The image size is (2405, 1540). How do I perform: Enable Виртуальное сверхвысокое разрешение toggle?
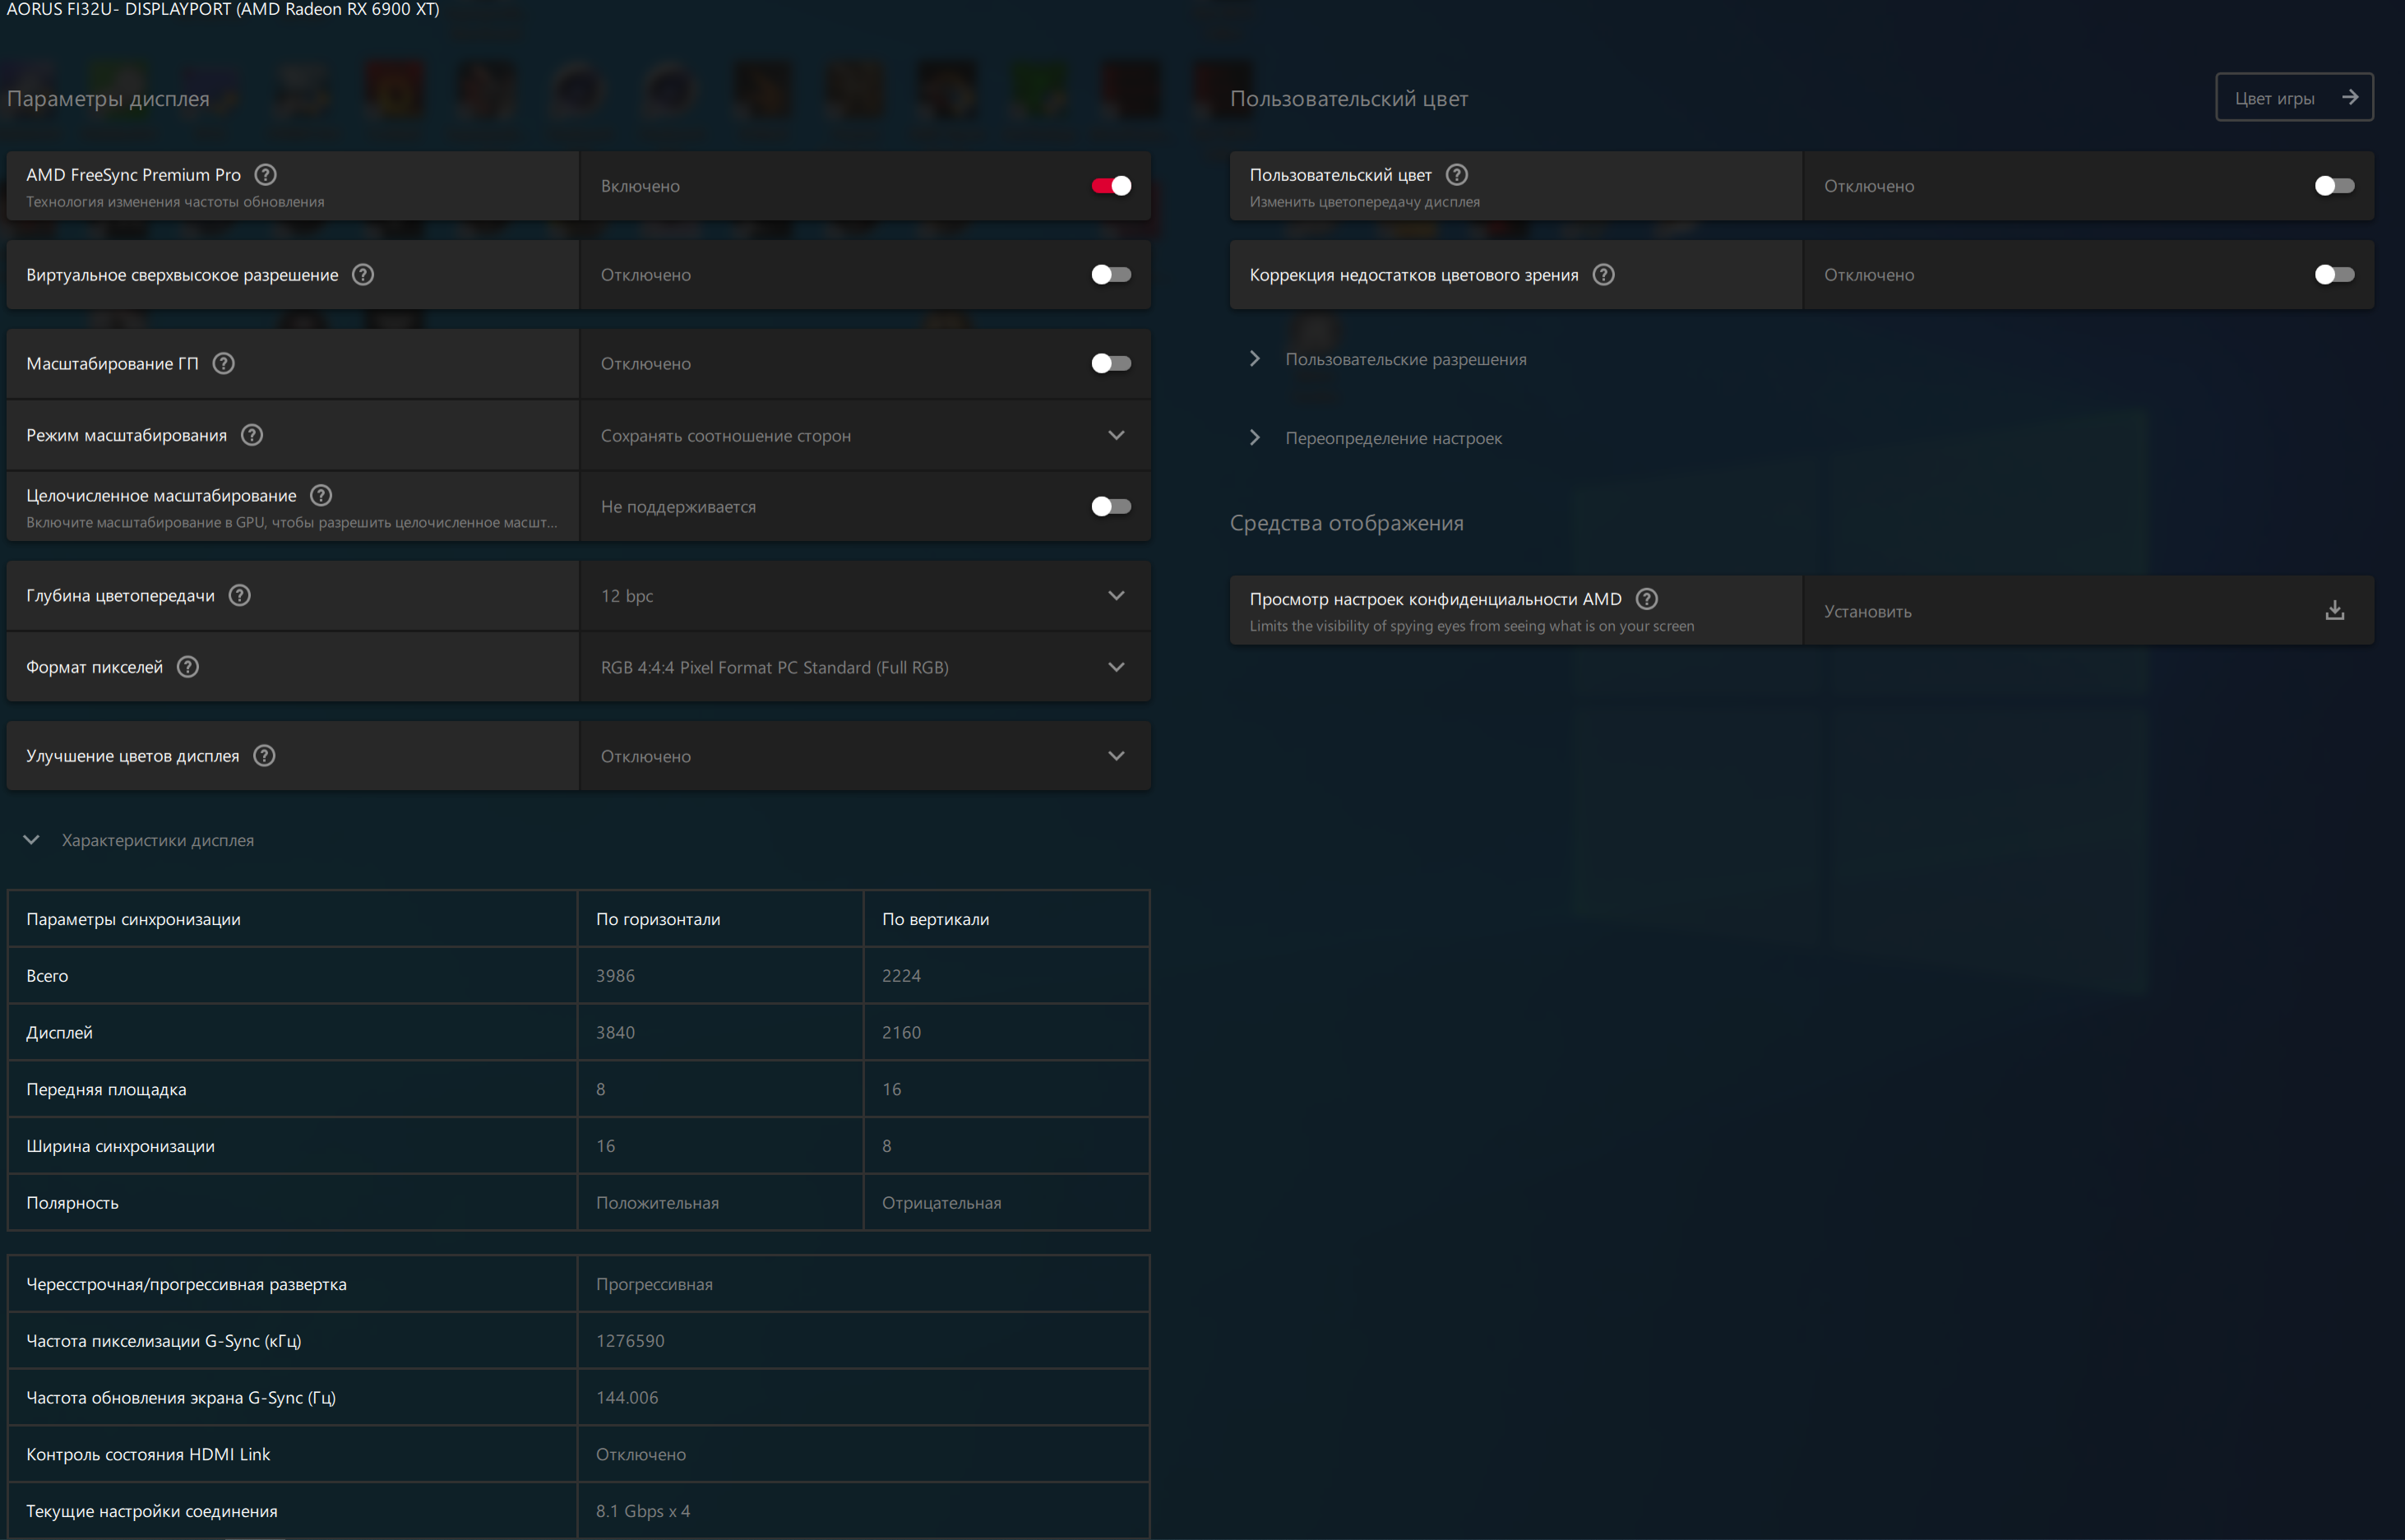point(1111,274)
